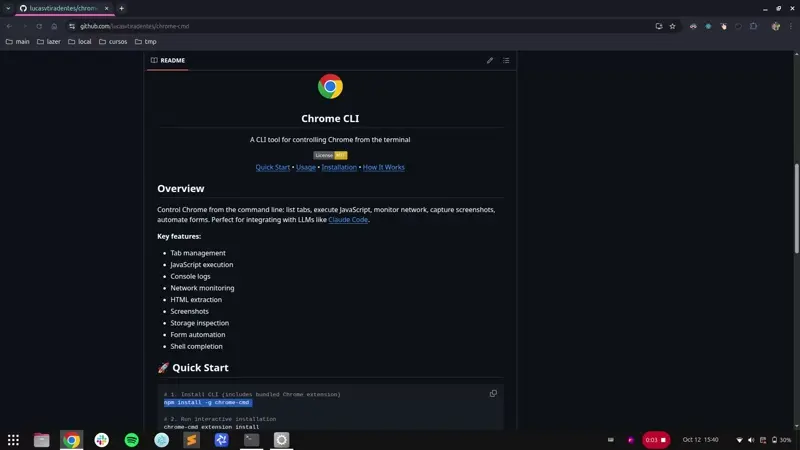Click the Tab management list item
Viewport: 800px width, 450px height.
tap(198, 253)
